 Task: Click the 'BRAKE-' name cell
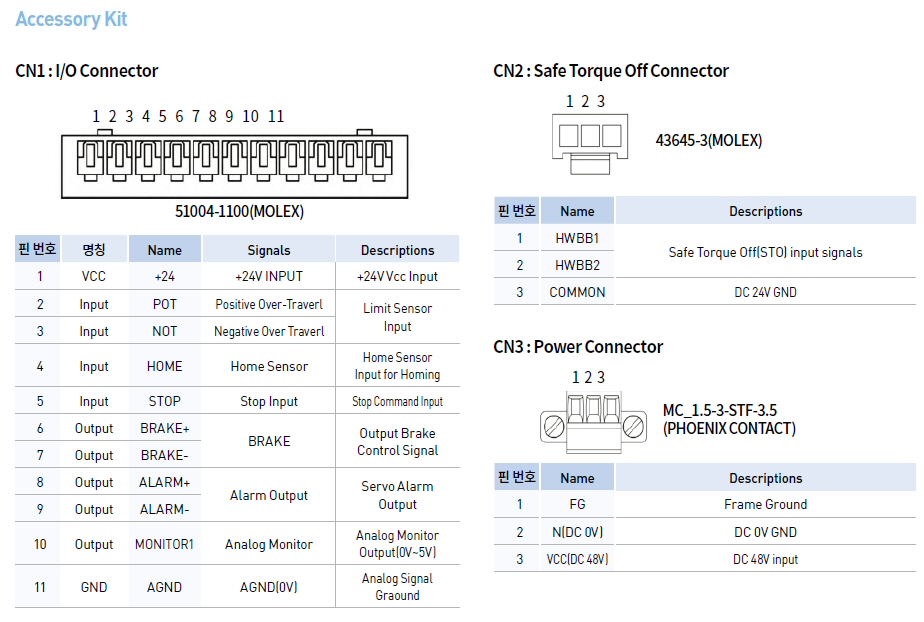(x=164, y=455)
